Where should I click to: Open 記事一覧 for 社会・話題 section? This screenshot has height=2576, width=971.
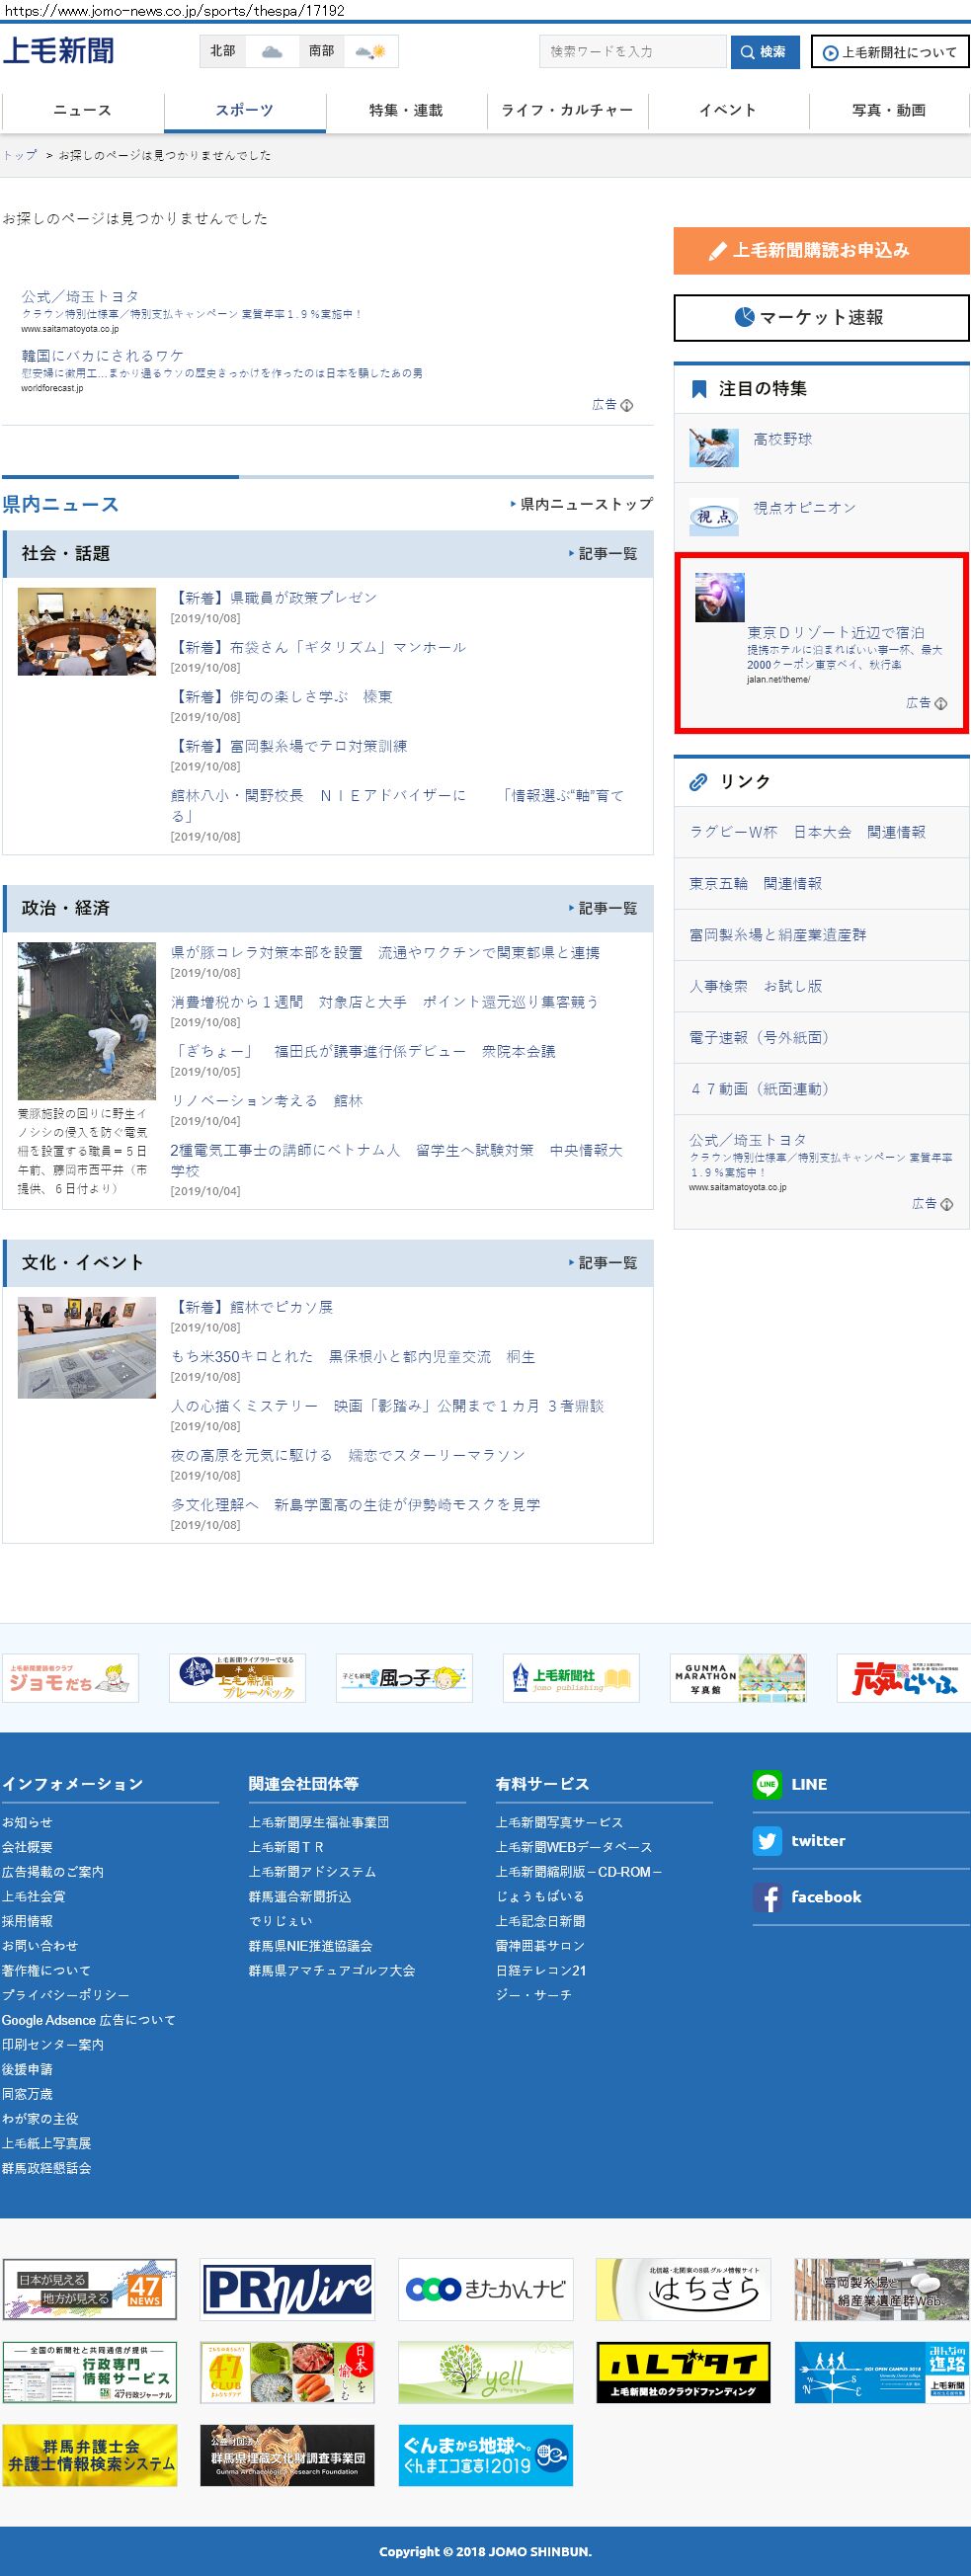(606, 554)
